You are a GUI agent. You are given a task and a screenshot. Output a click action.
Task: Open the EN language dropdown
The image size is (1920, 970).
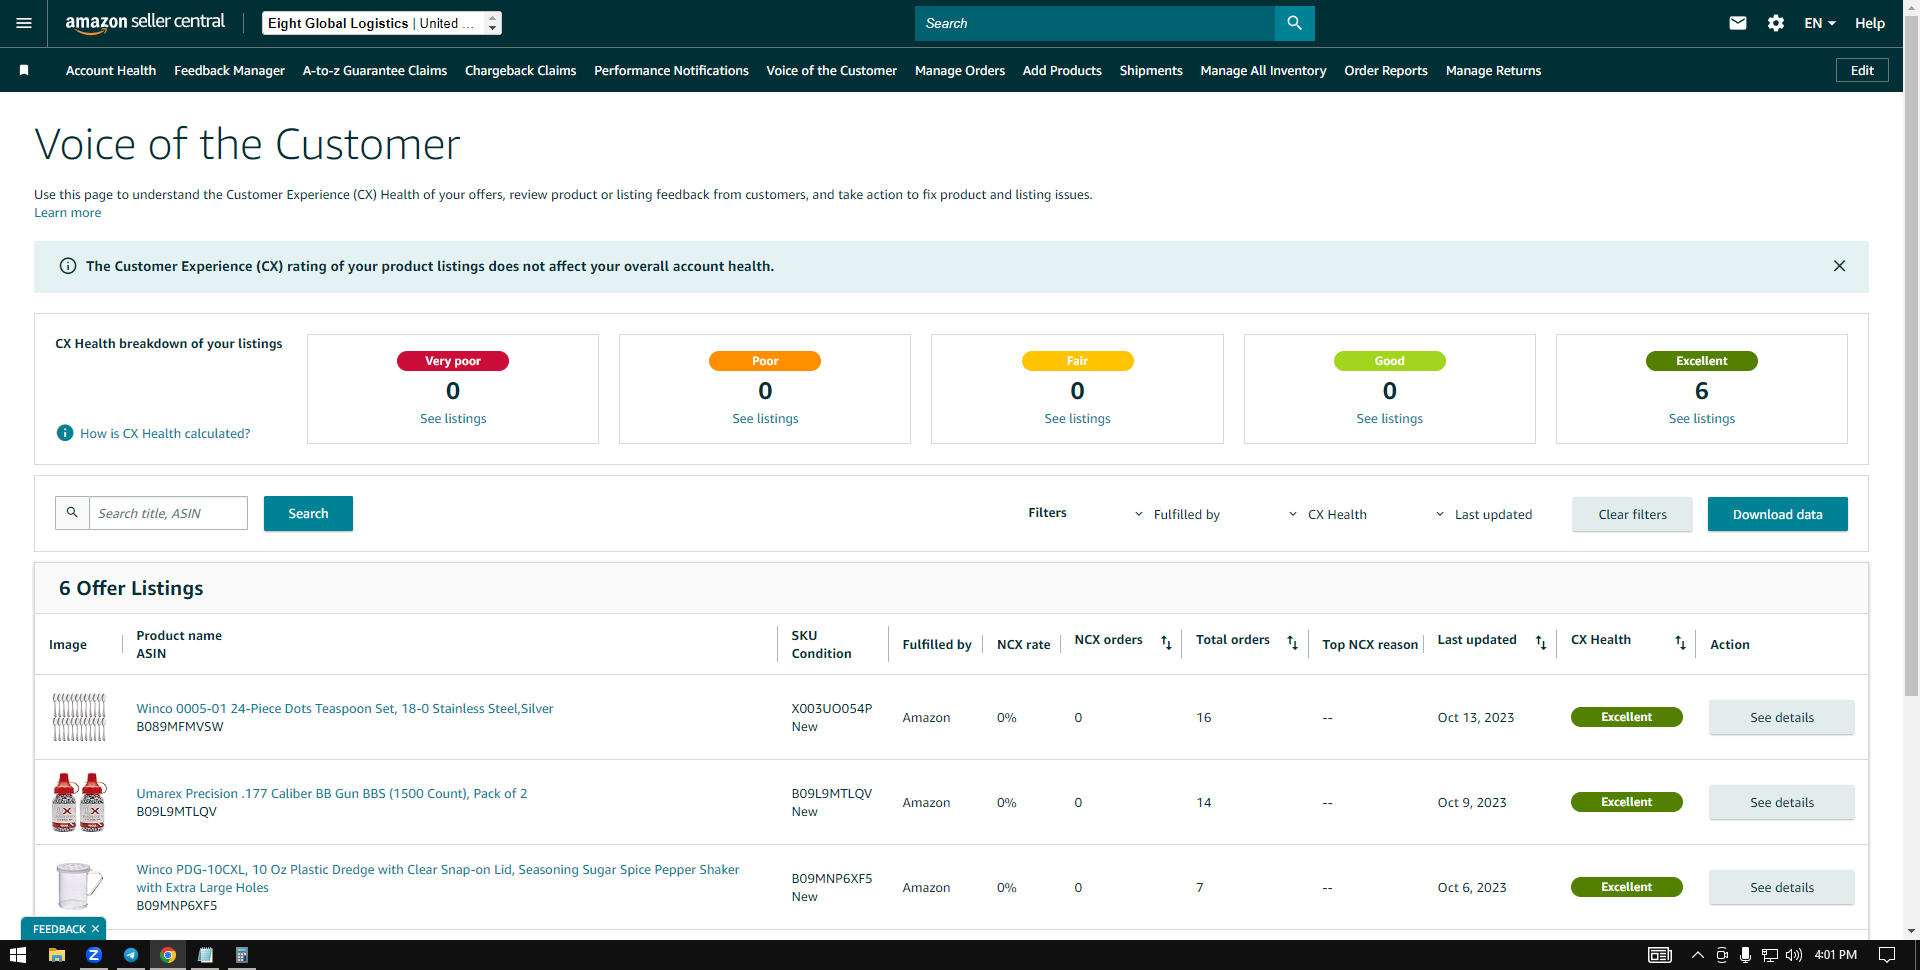[x=1820, y=23]
